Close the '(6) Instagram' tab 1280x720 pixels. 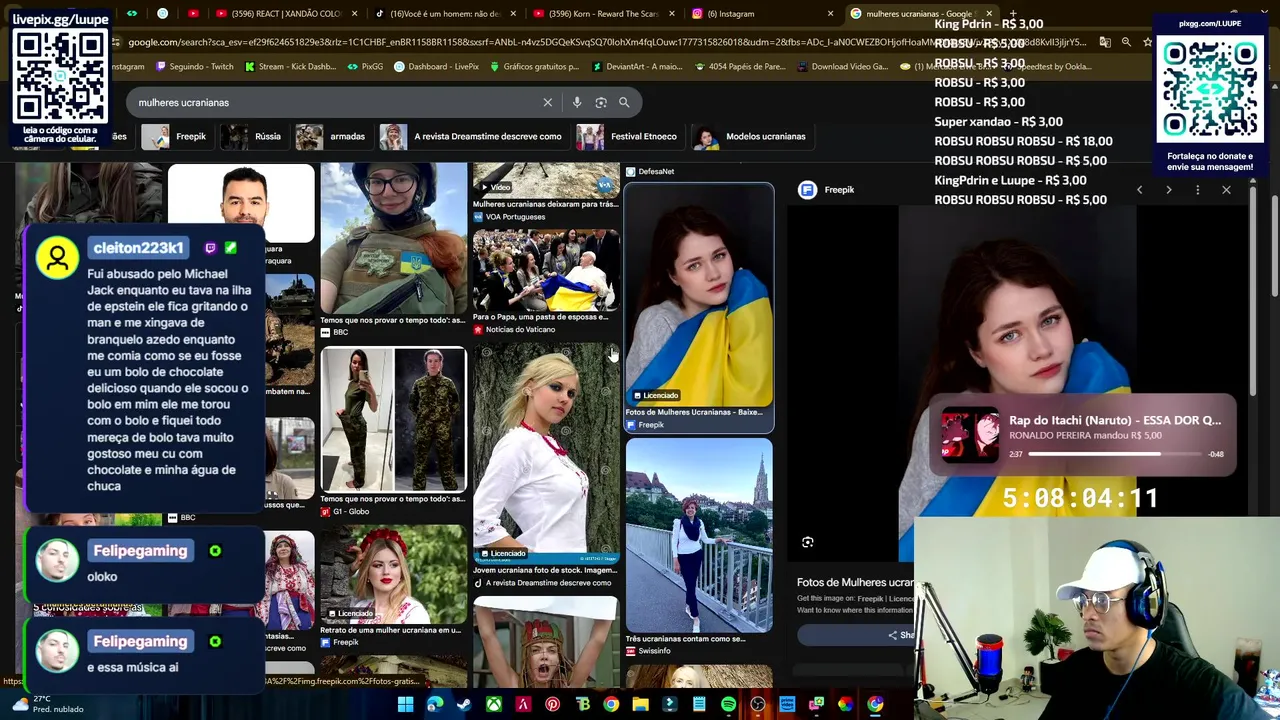pyautogui.click(x=830, y=14)
